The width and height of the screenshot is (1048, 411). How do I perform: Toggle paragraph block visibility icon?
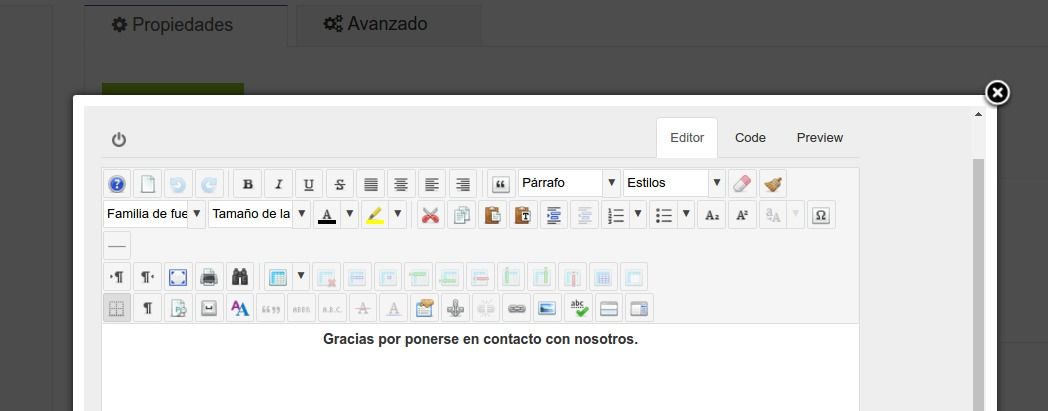pyautogui.click(x=148, y=307)
